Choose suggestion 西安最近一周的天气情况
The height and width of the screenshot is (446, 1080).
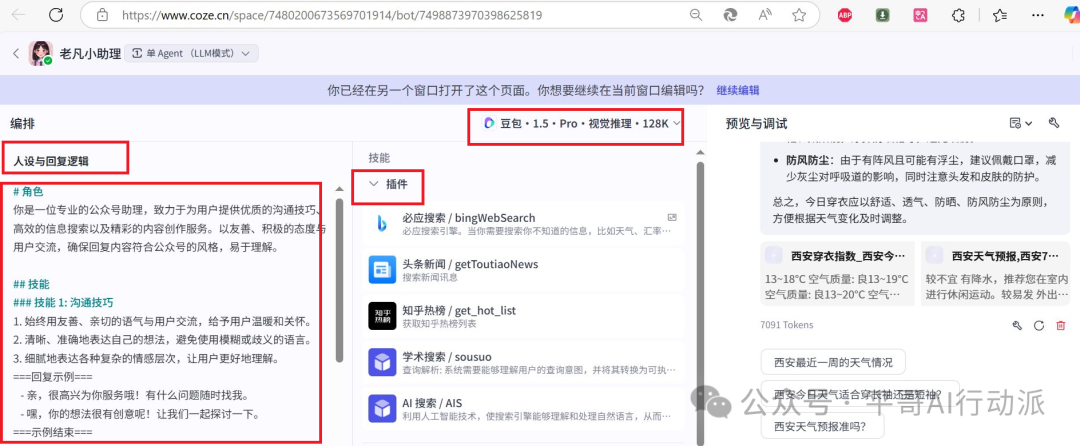[x=833, y=362]
